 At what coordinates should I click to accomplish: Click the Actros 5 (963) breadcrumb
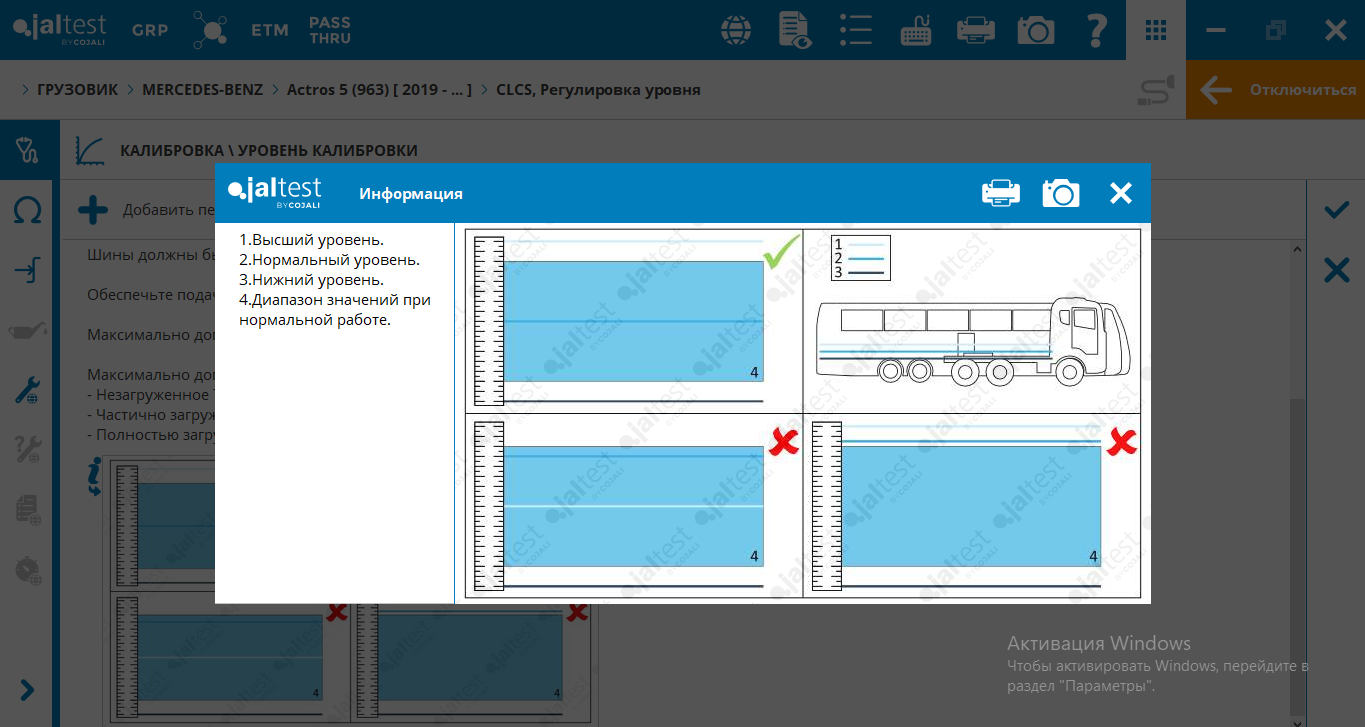coord(379,90)
